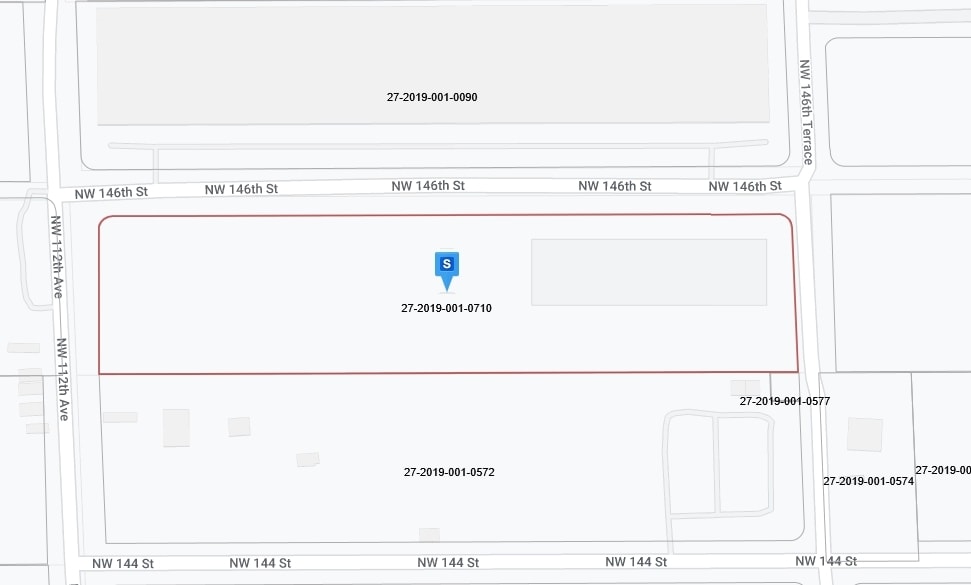Click the lower NW 112th Ave label
This screenshot has width=971, height=585.
point(62,378)
